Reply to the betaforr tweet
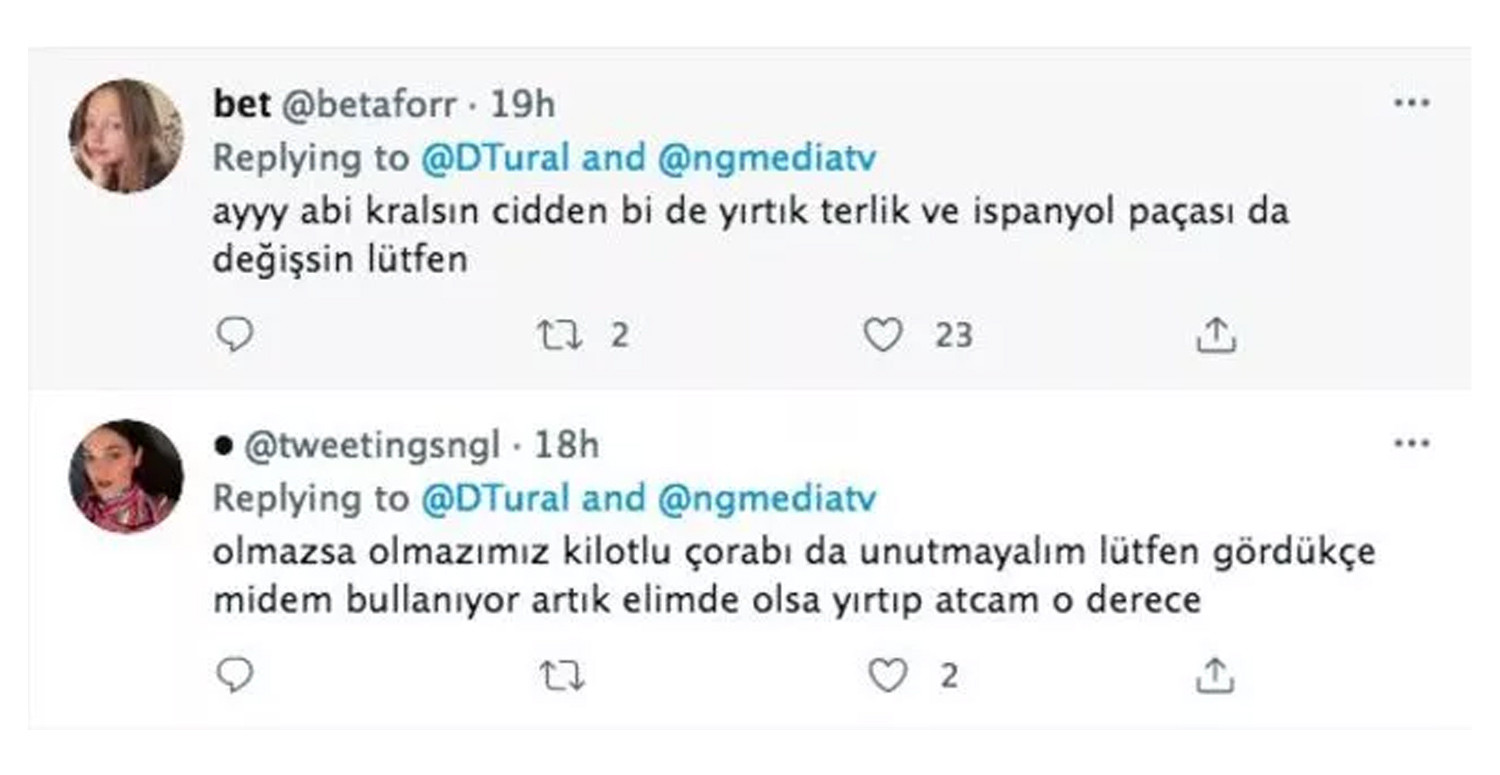 point(234,335)
